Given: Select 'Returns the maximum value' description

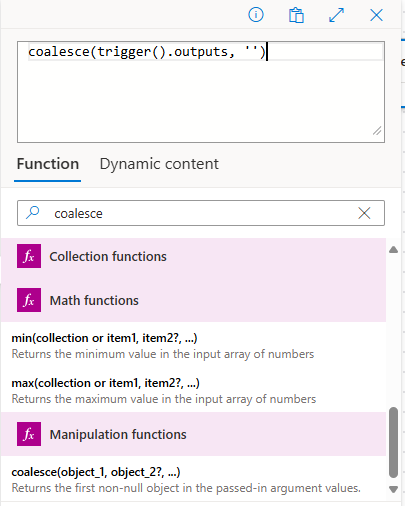Looking at the screenshot, I should [164, 399].
